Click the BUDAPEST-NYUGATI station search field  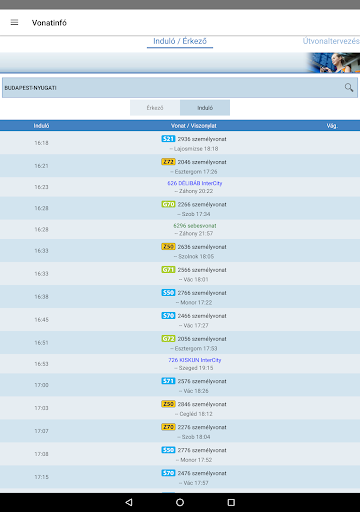coord(180,88)
